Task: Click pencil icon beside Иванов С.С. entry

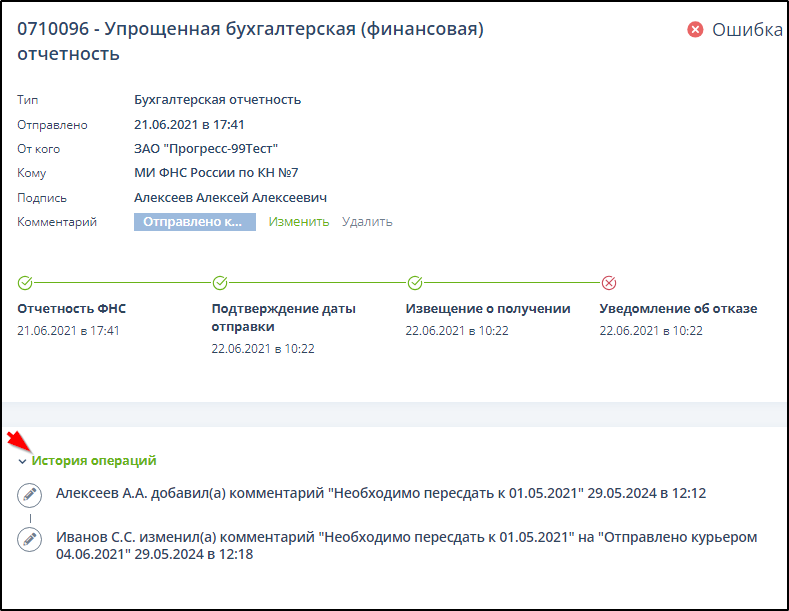Action: coord(30,539)
